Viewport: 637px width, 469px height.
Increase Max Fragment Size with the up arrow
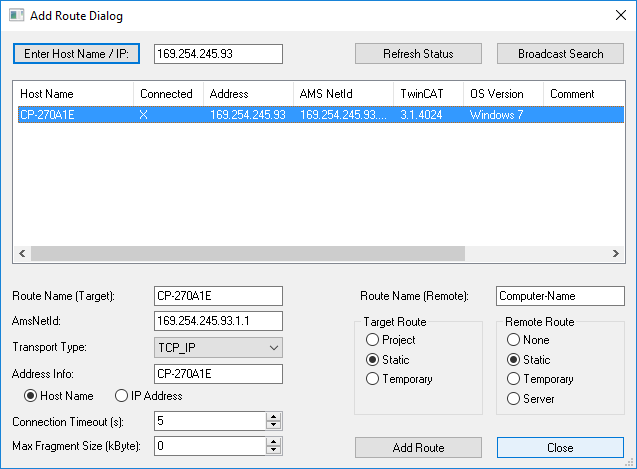click(274, 442)
